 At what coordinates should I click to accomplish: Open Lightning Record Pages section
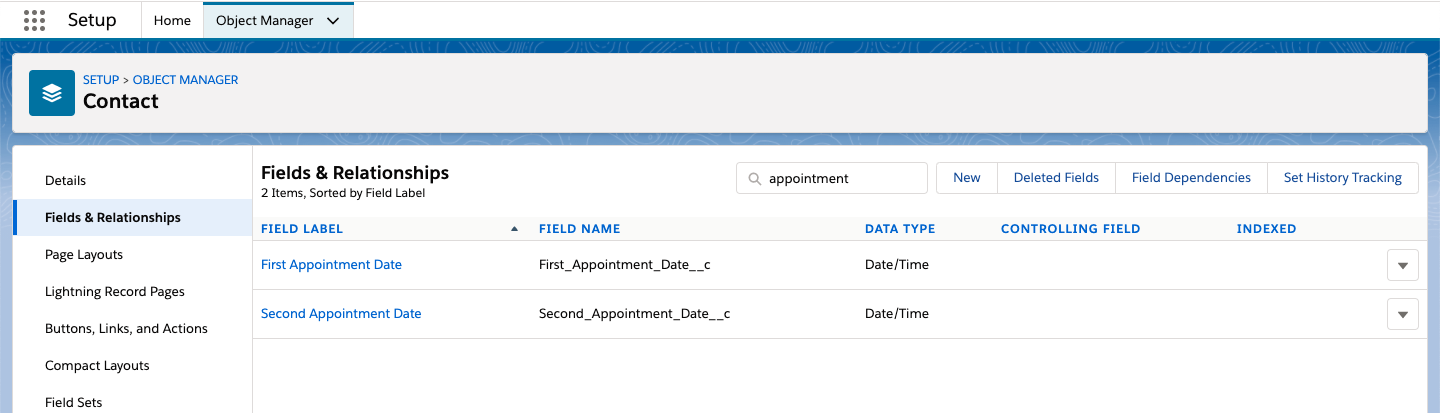click(x=115, y=292)
